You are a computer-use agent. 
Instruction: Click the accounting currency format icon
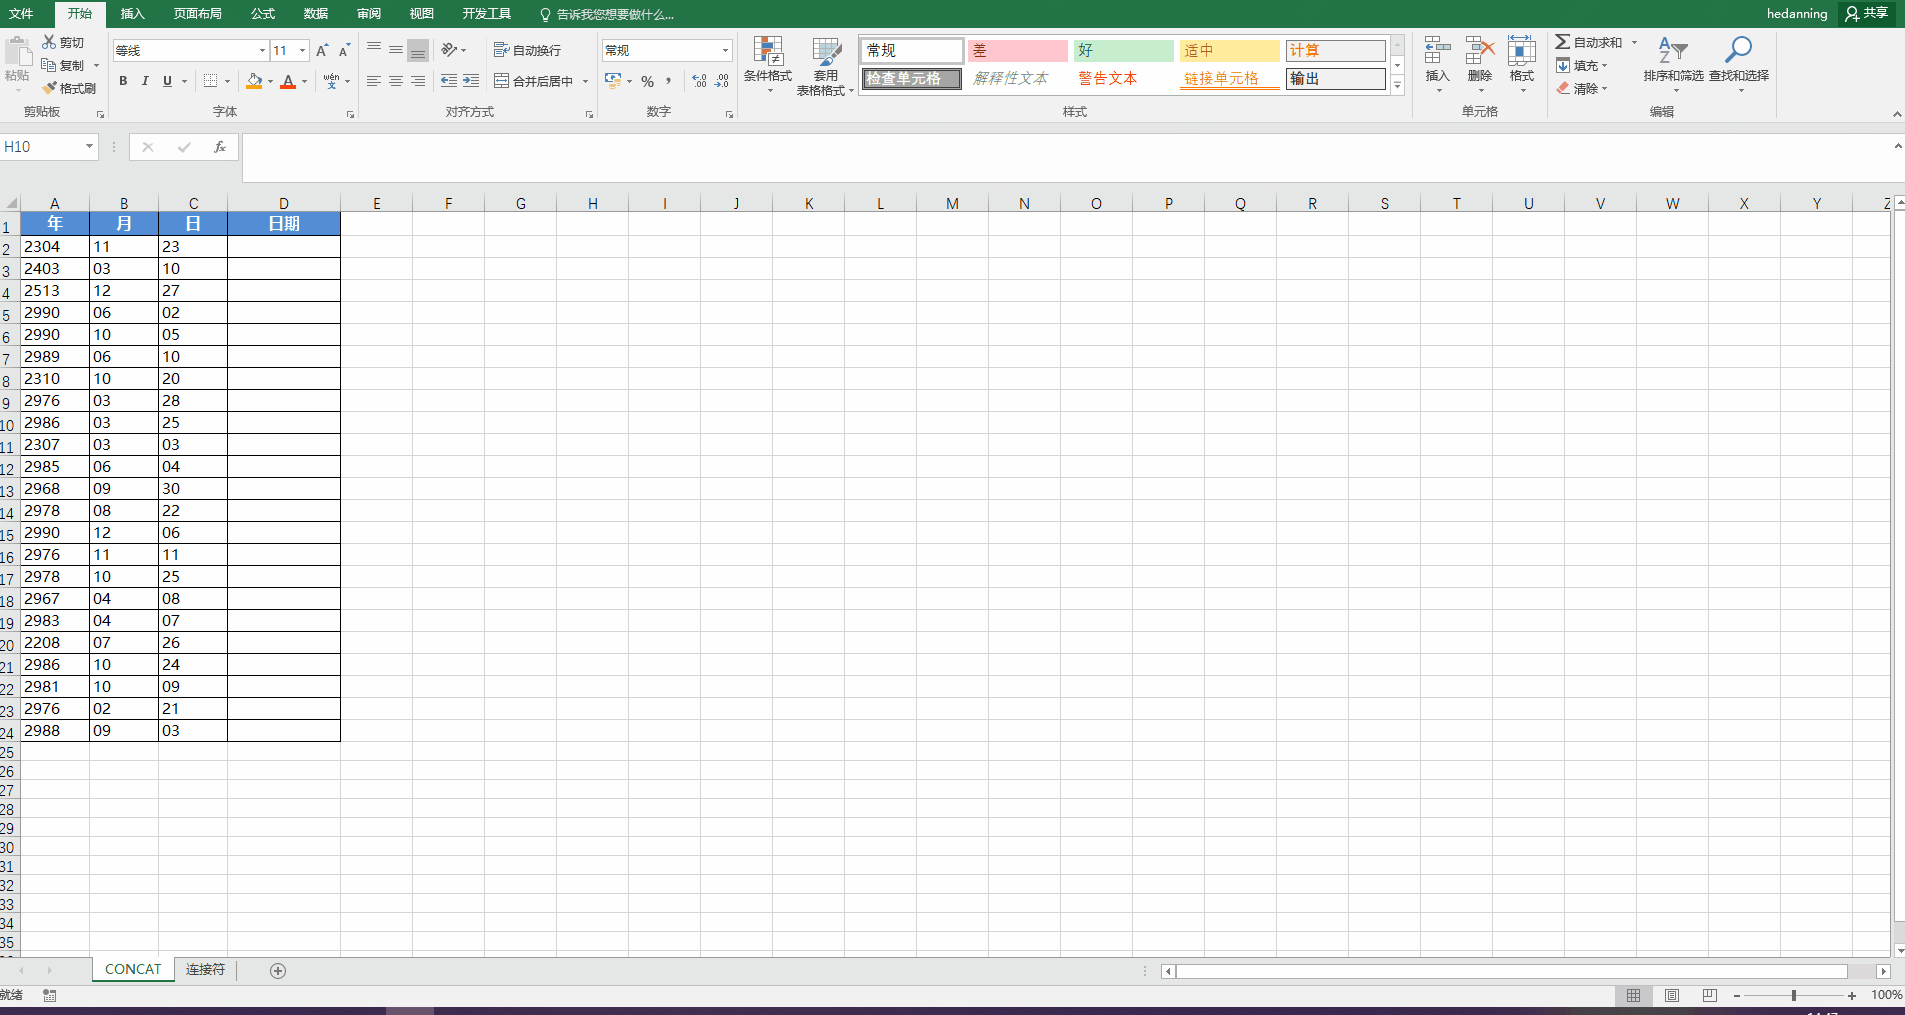tap(613, 81)
